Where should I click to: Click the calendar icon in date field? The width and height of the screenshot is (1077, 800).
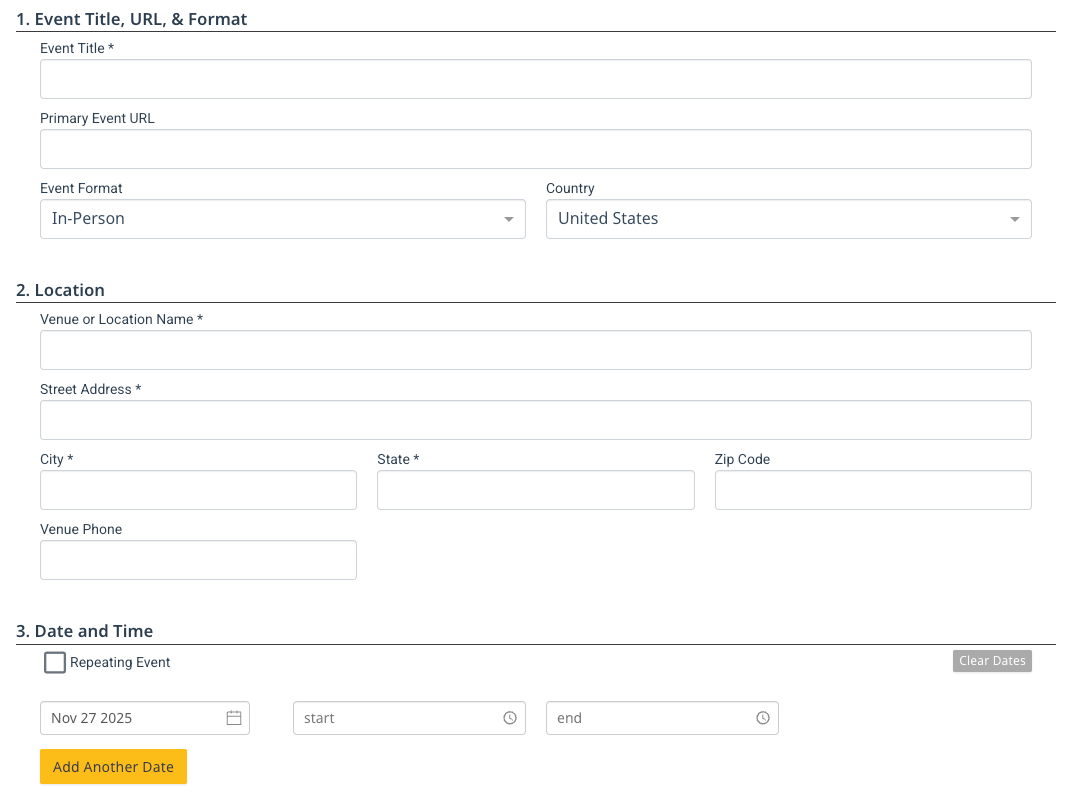click(234, 718)
